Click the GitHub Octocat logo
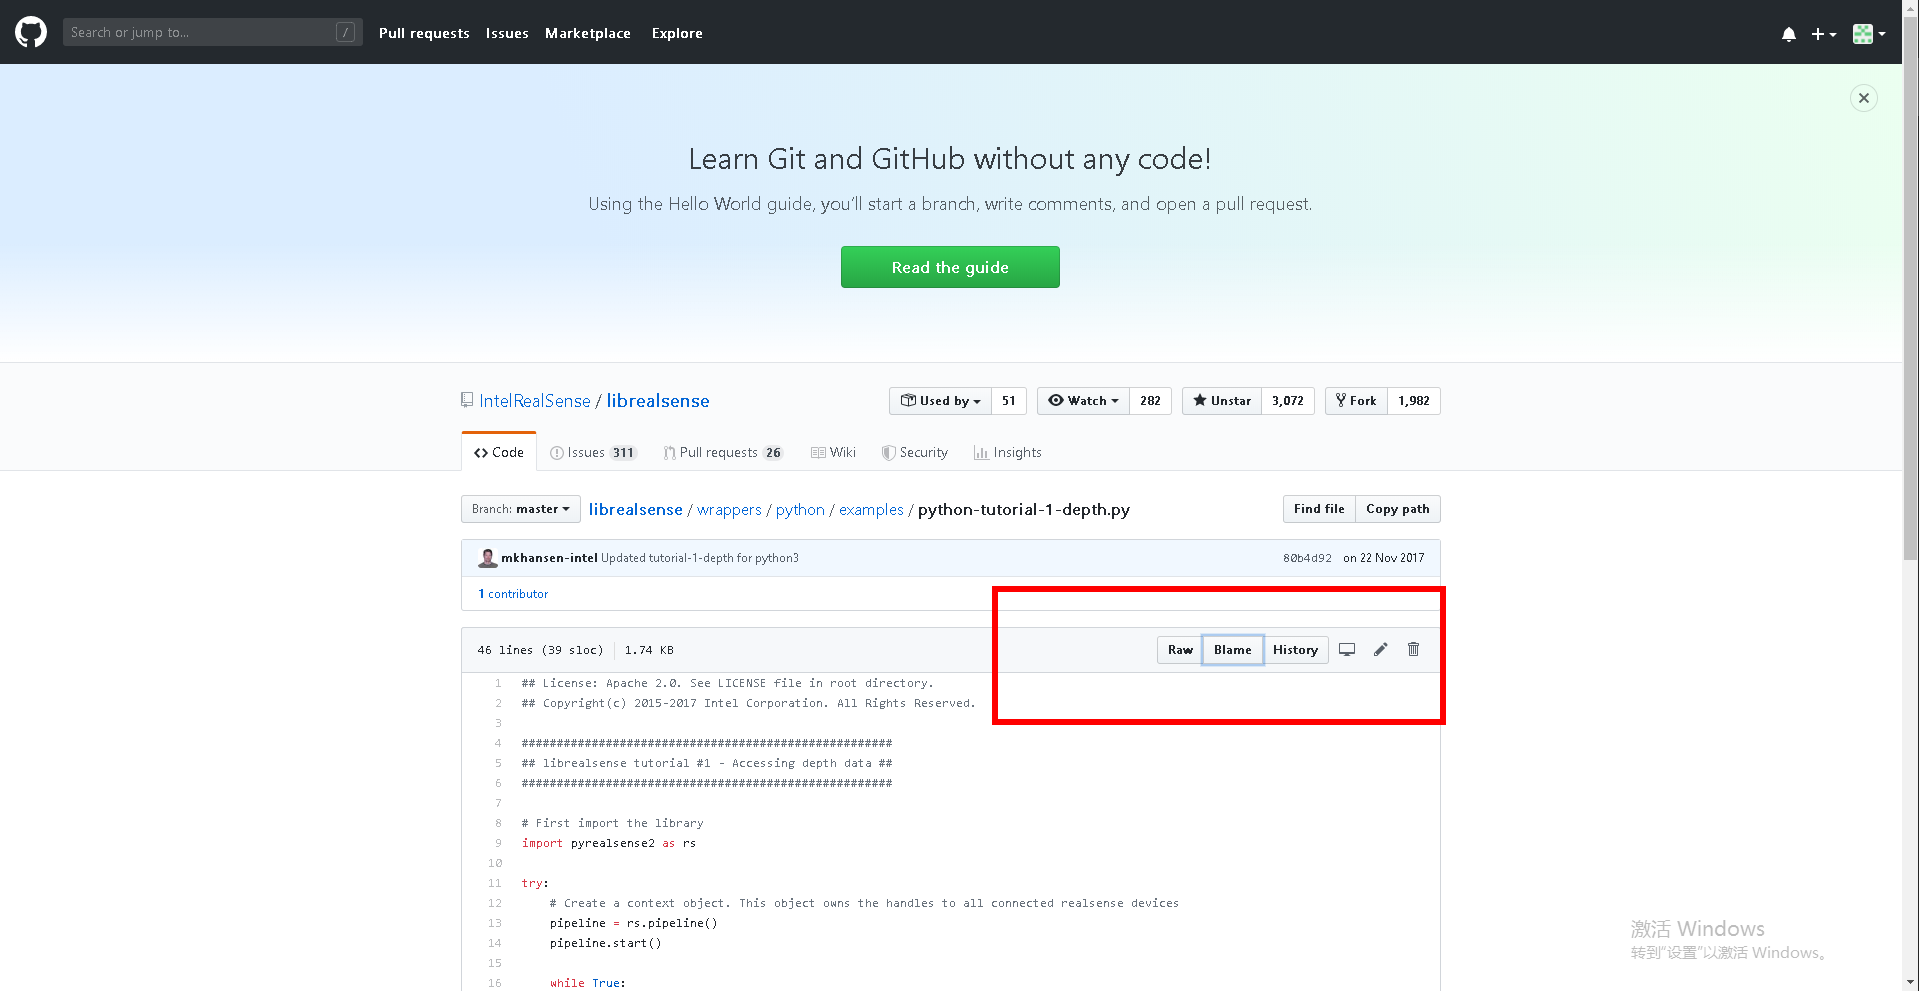This screenshot has width=1919, height=991. (31, 32)
